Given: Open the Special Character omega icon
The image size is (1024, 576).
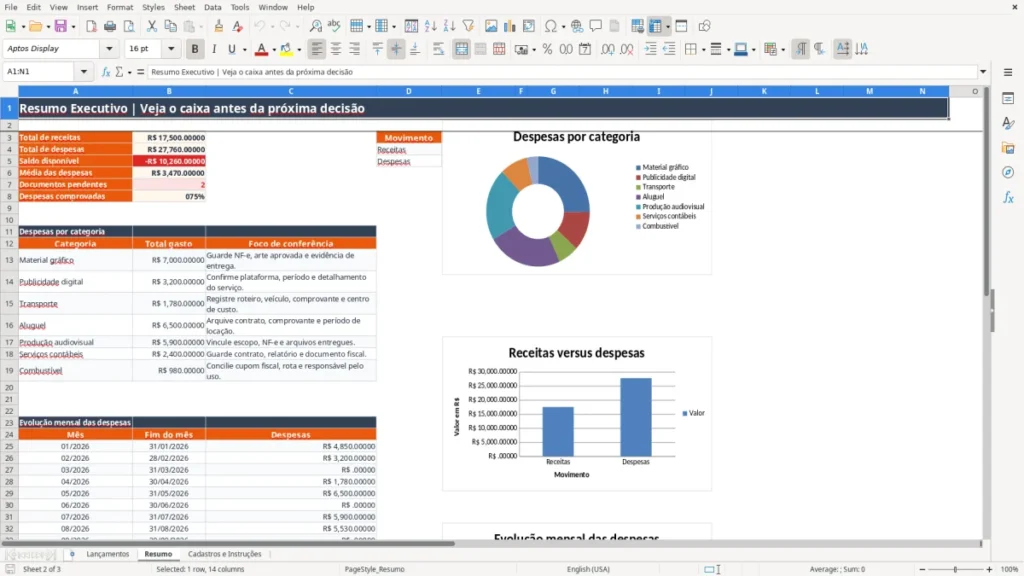Looking at the screenshot, I should pos(551,26).
